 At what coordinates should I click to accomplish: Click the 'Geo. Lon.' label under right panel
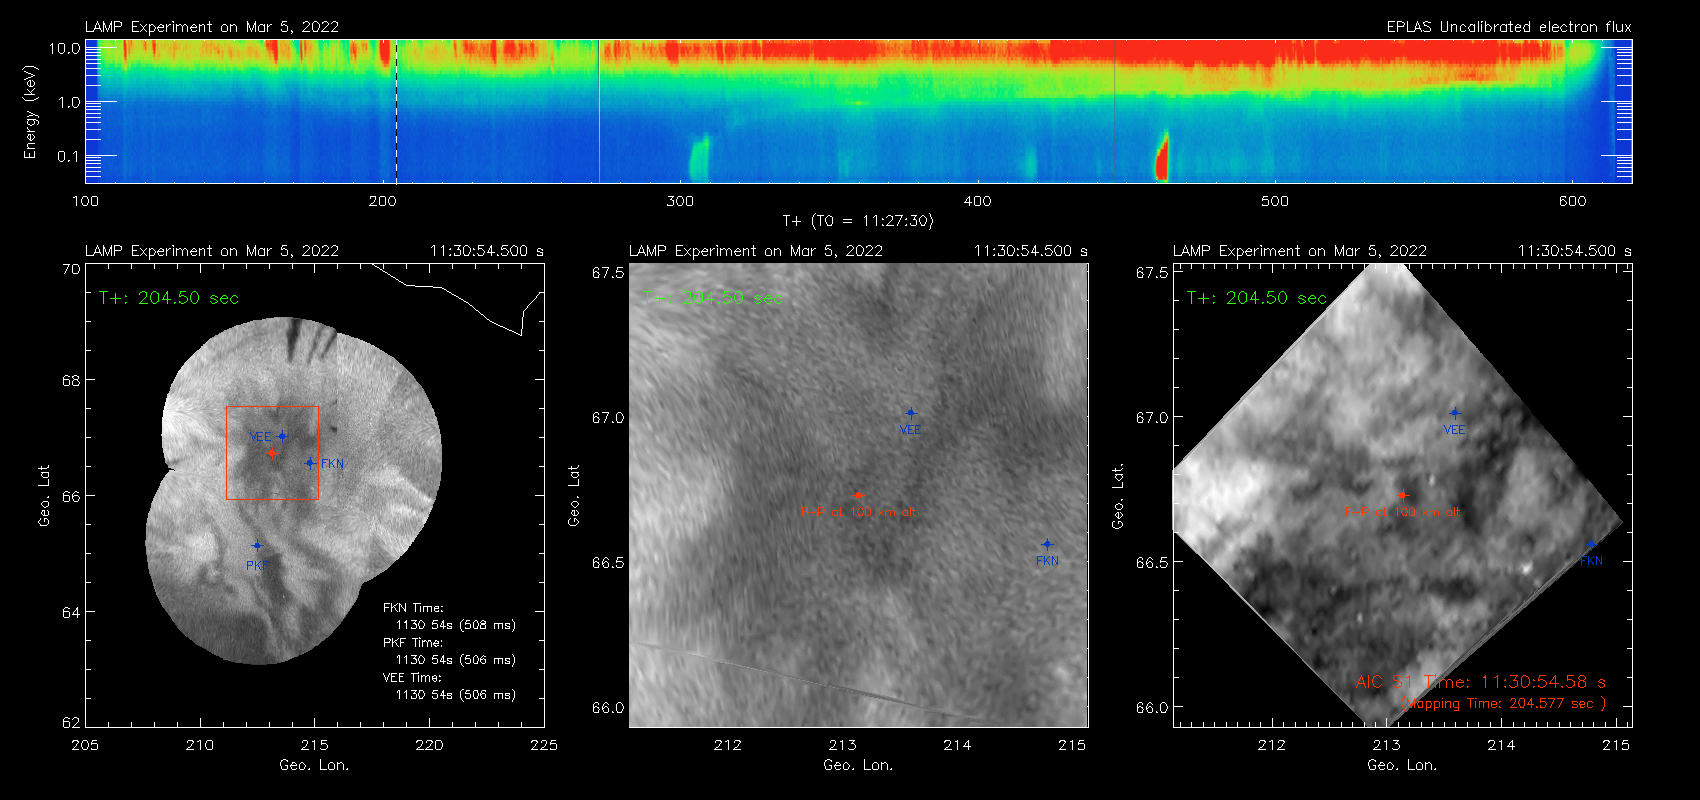pos(1402,765)
